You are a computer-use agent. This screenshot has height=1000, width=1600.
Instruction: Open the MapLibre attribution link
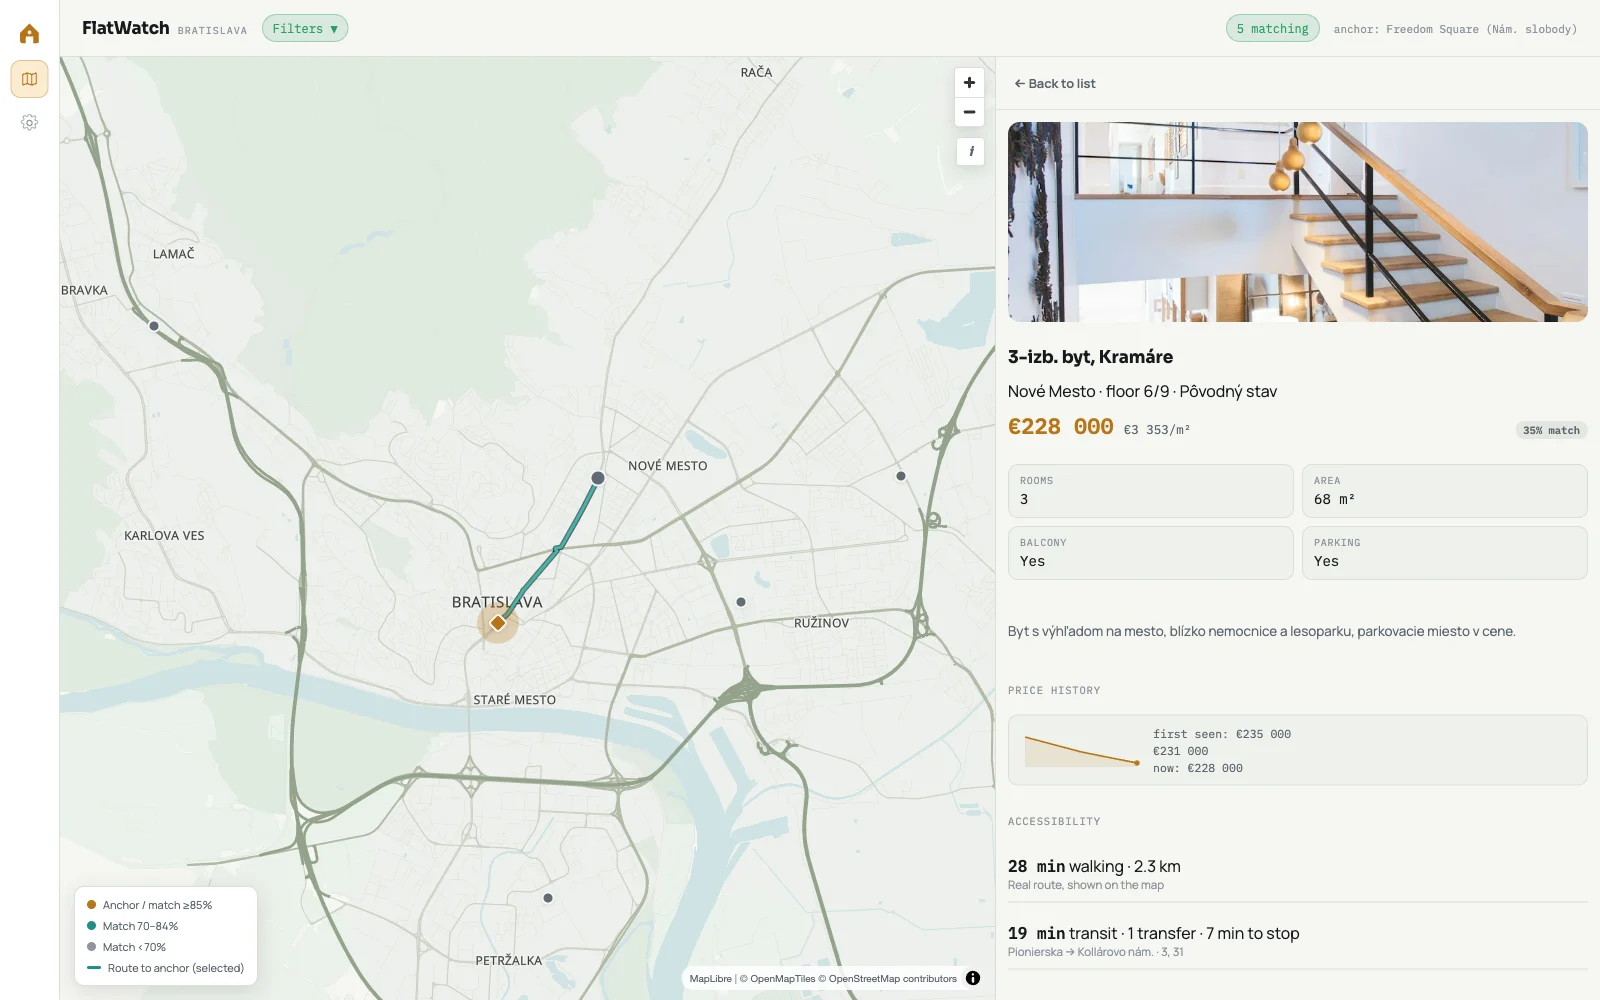[x=710, y=979]
